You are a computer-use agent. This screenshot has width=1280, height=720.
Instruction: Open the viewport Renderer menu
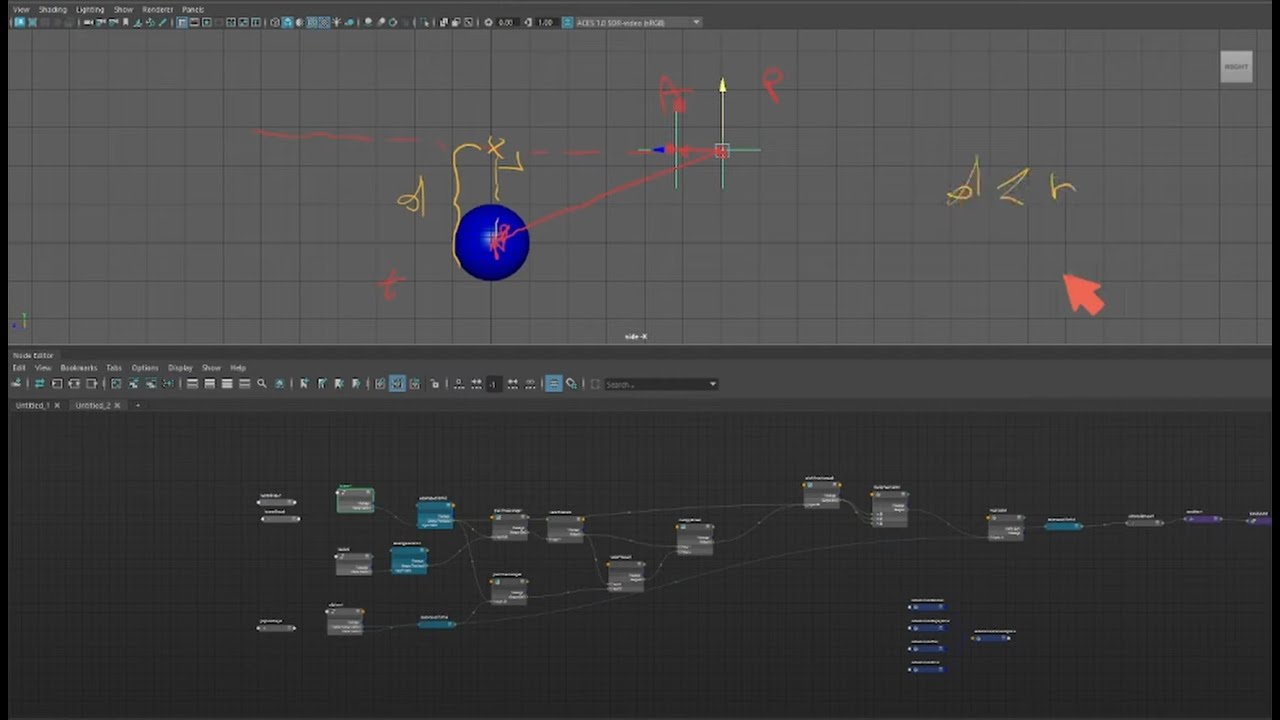click(157, 9)
